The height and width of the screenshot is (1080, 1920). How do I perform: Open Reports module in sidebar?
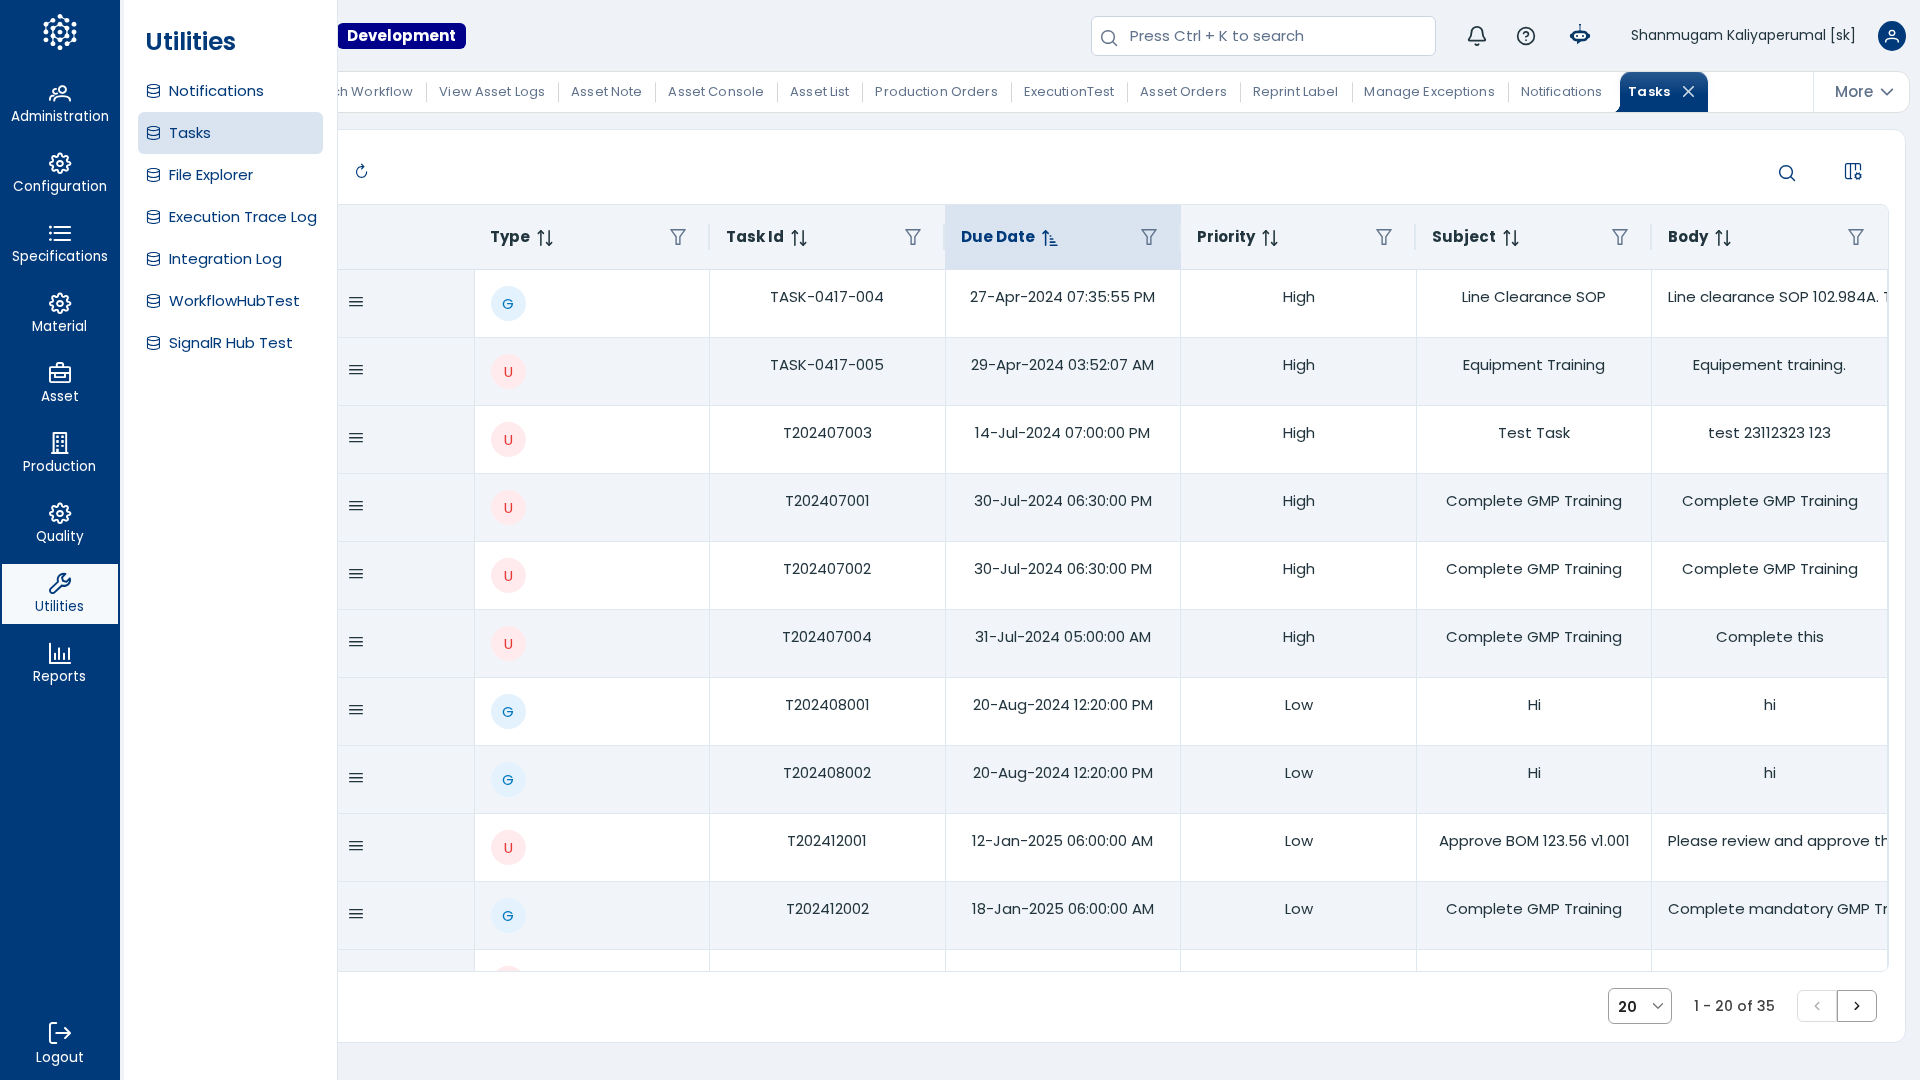click(60, 664)
